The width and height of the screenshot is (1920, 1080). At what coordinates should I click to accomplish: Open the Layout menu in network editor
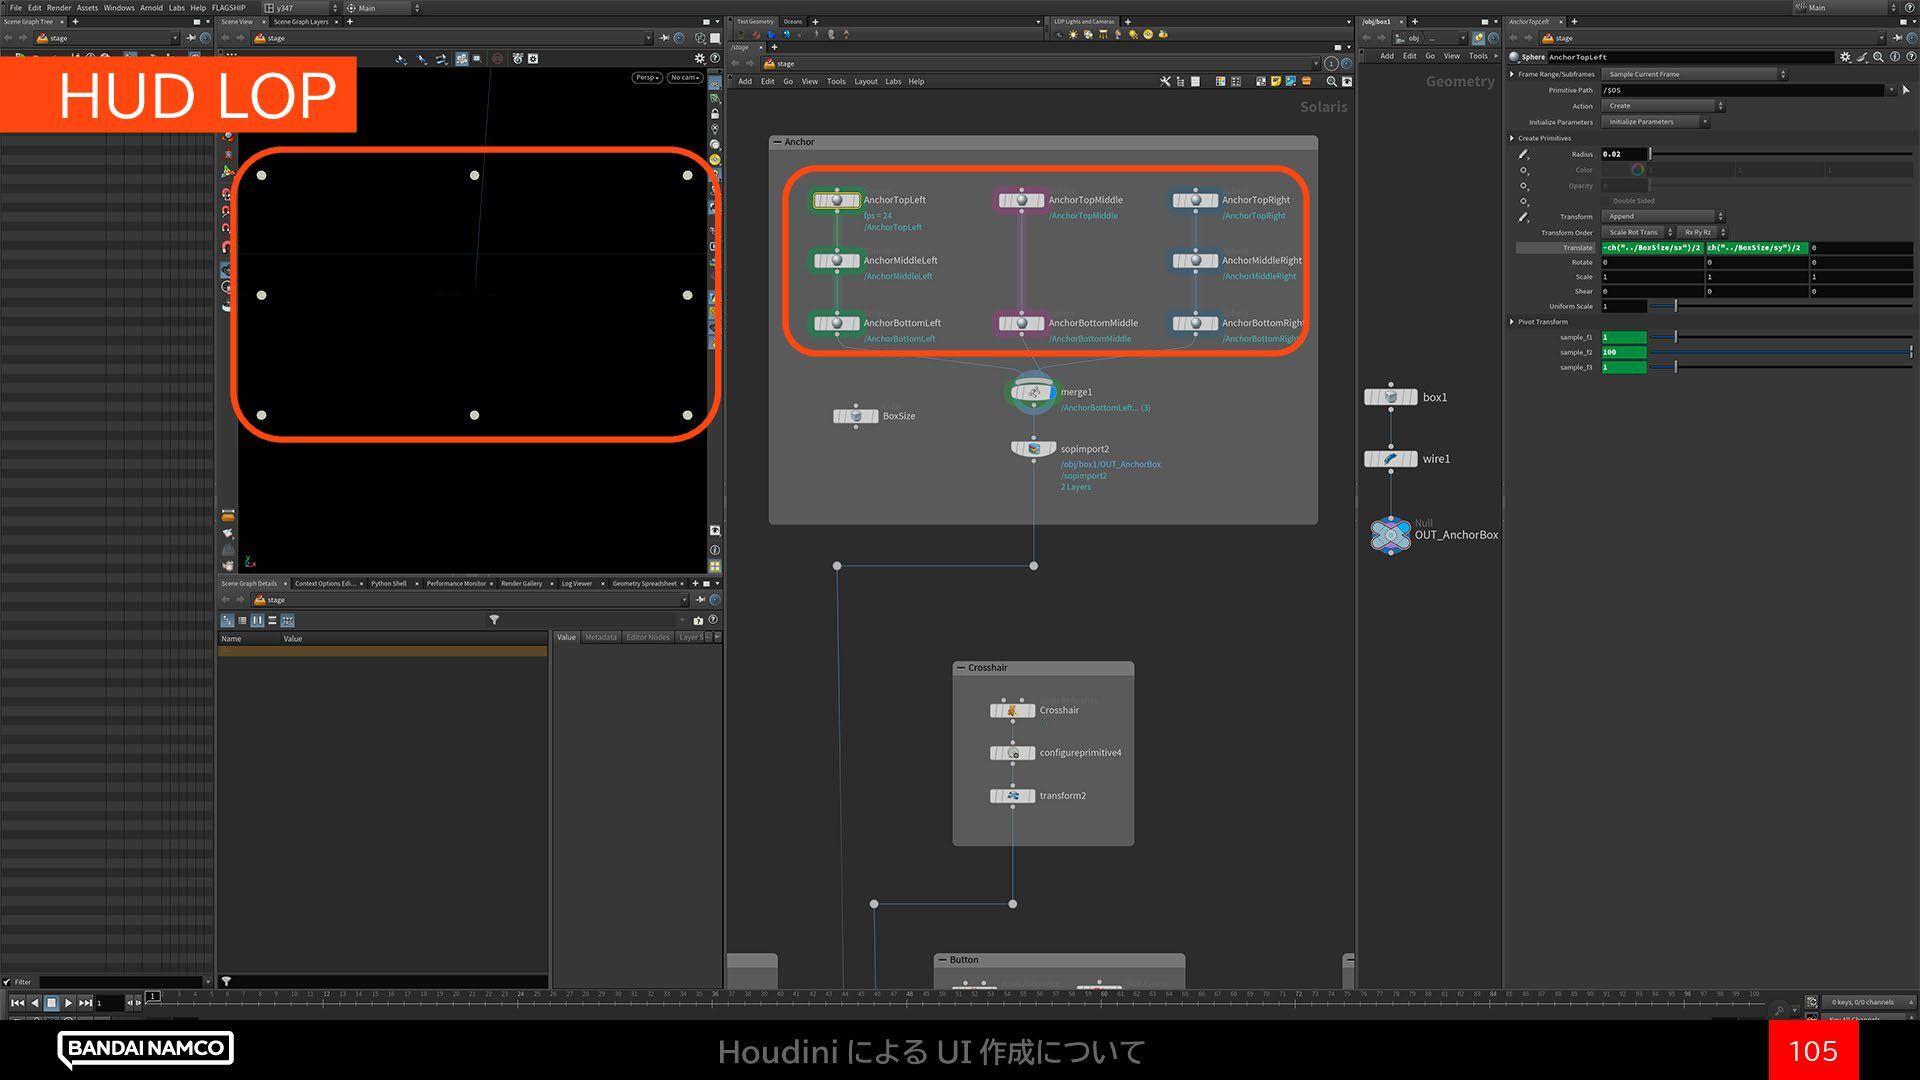pyautogui.click(x=865, y=82)
